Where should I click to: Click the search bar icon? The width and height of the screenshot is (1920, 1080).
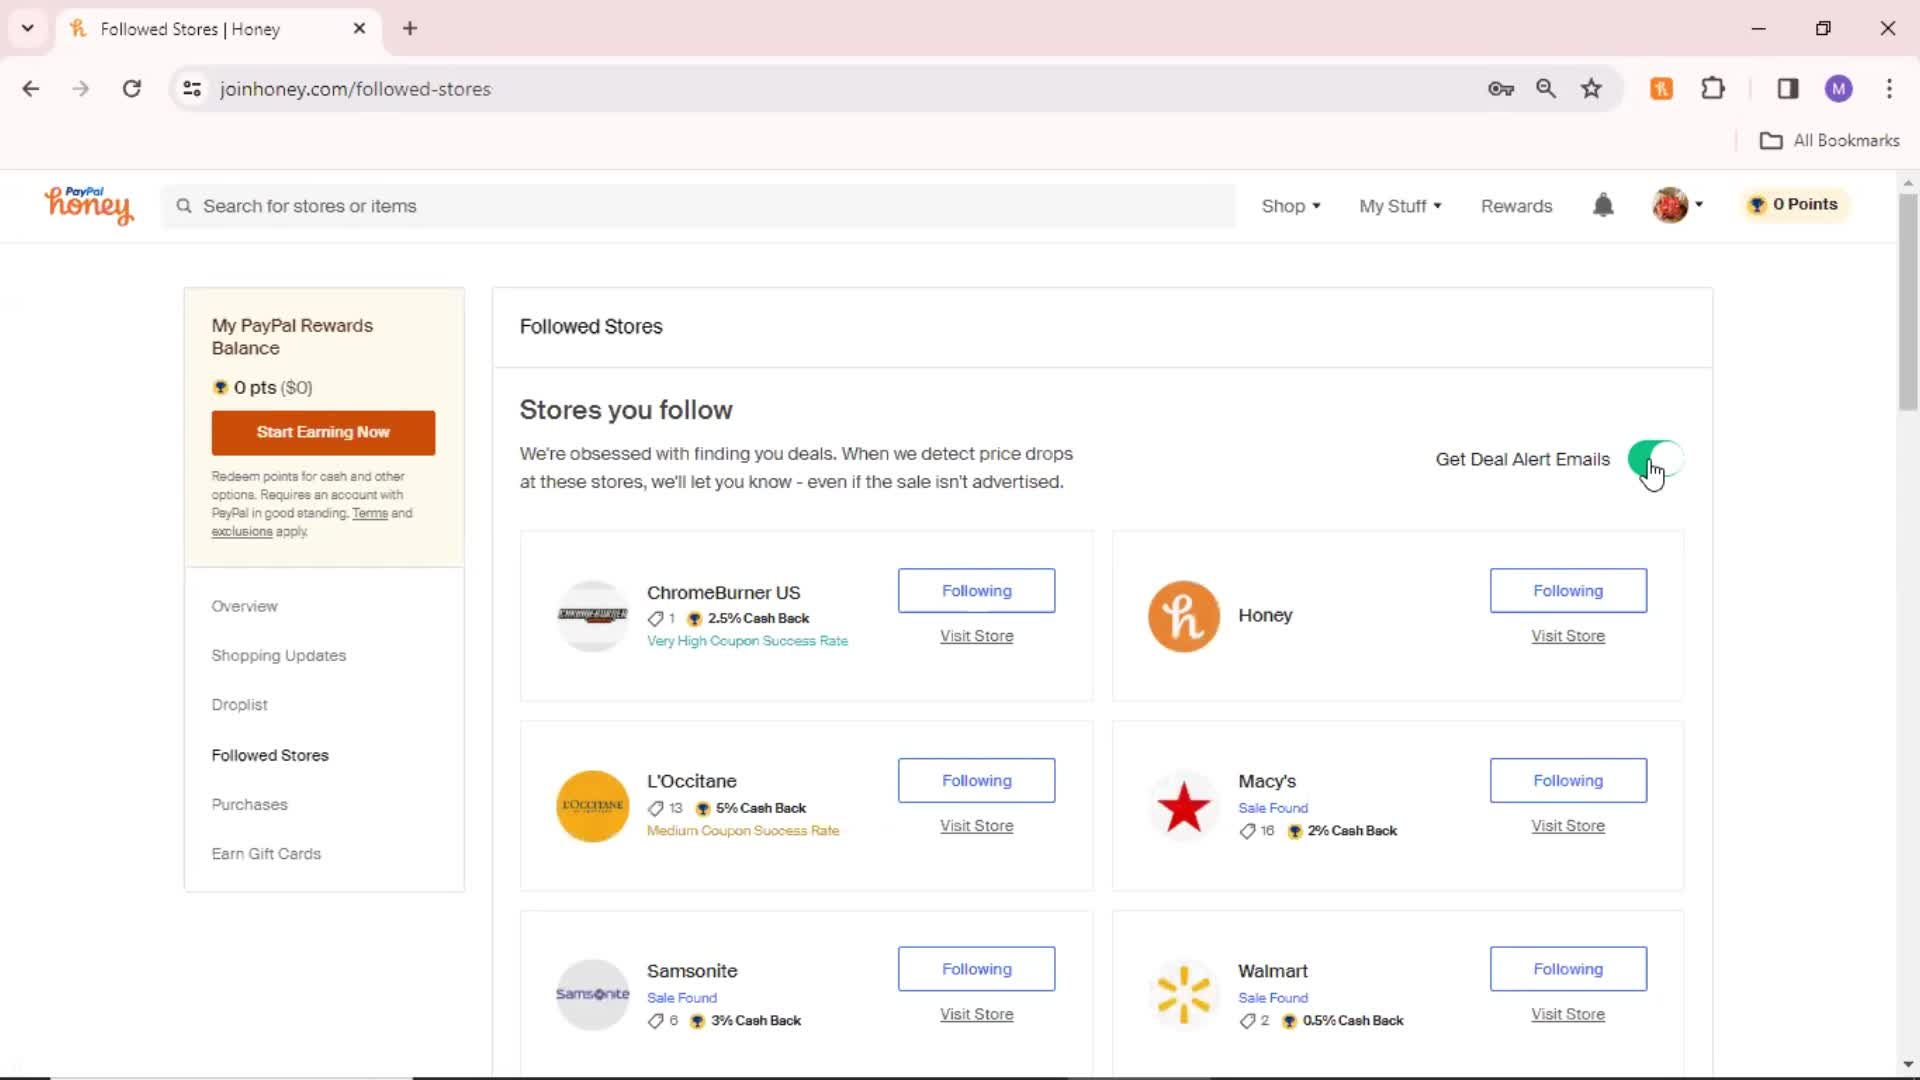185,206
